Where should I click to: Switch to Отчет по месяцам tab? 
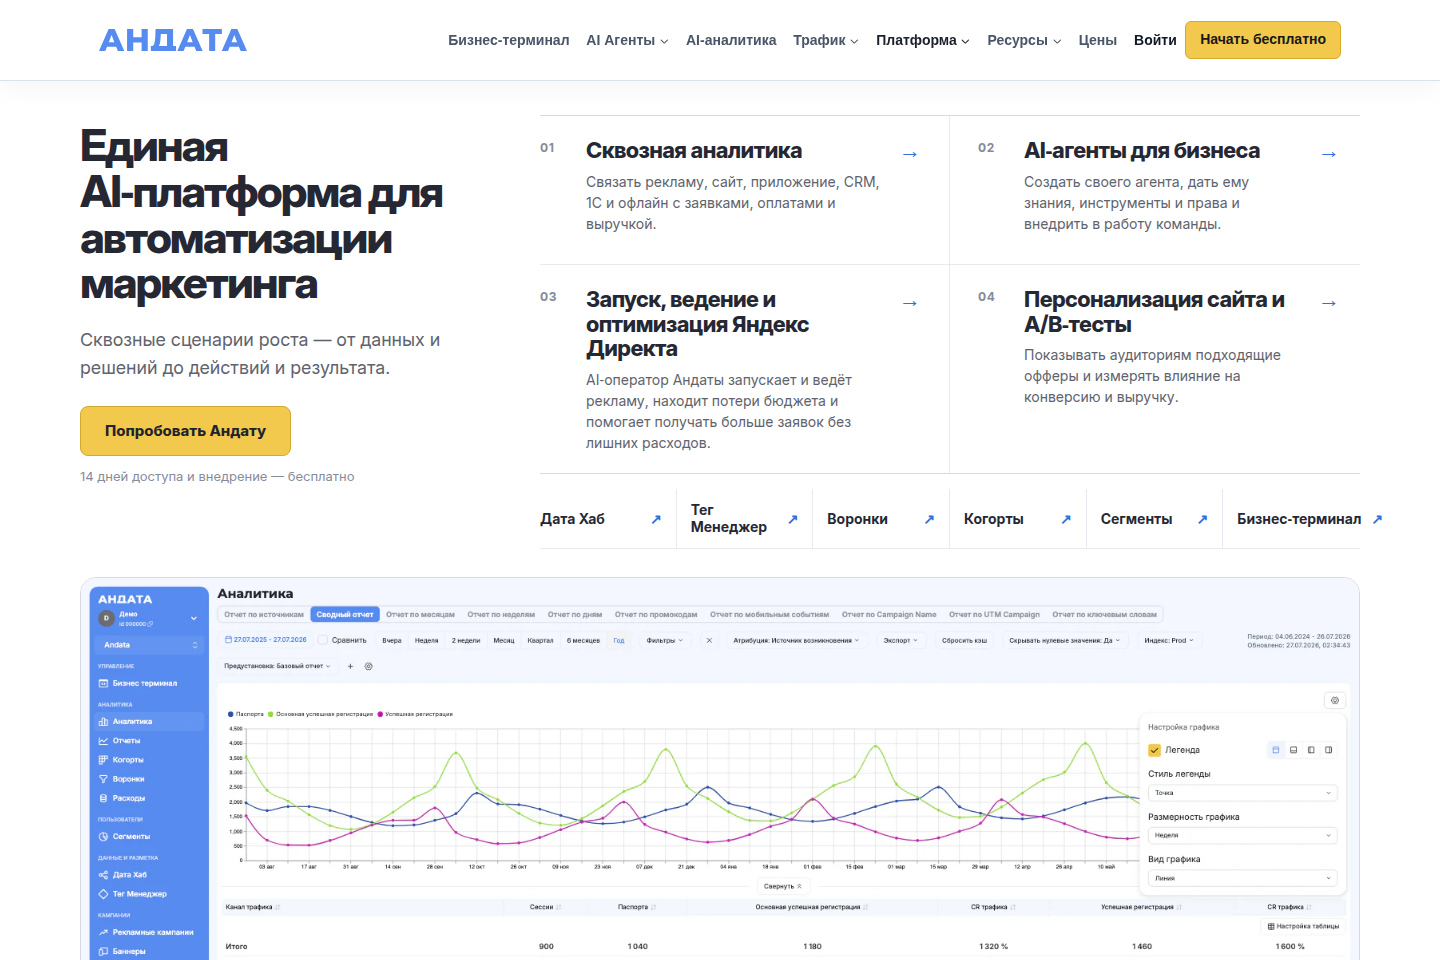[420, 614]
